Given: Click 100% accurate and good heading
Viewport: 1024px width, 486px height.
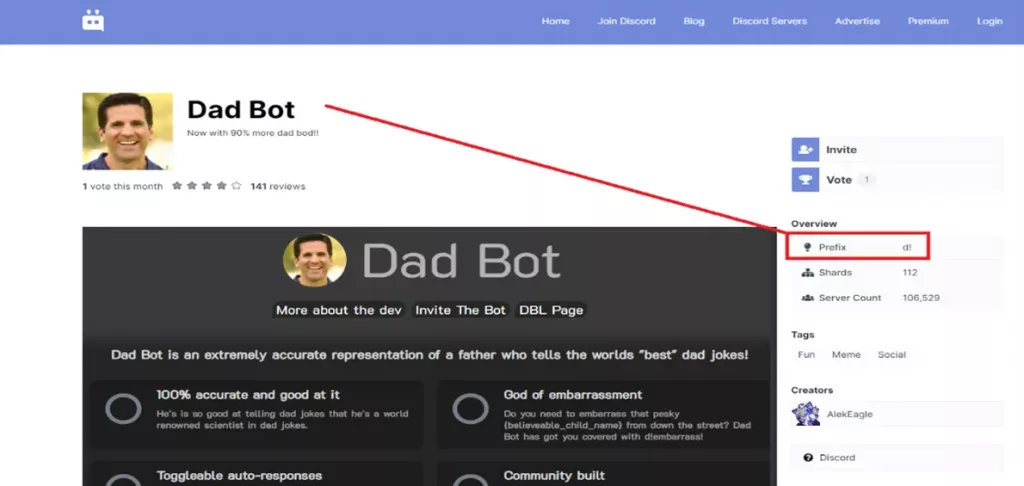Looking at the screenshot, I should click(x=248, y=395).
